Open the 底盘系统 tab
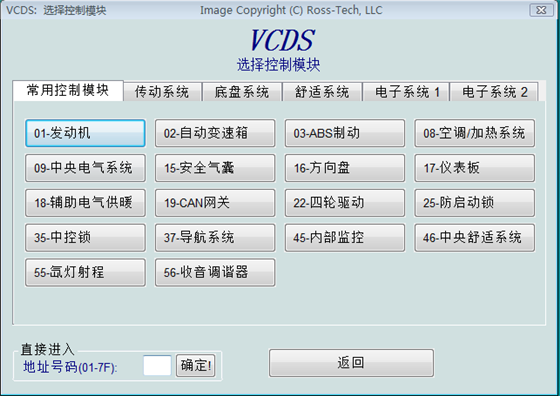 pos(242,92)
